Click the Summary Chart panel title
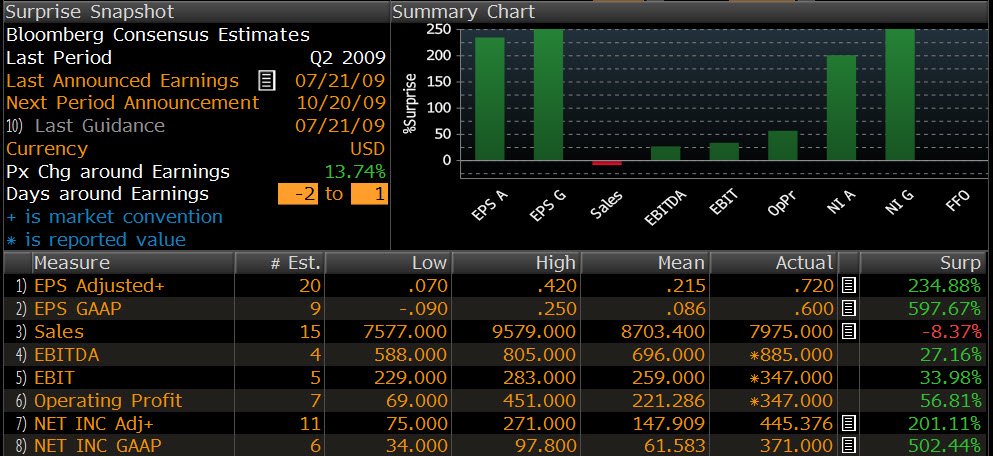993x456 pixels. click(x=464, y=12)
